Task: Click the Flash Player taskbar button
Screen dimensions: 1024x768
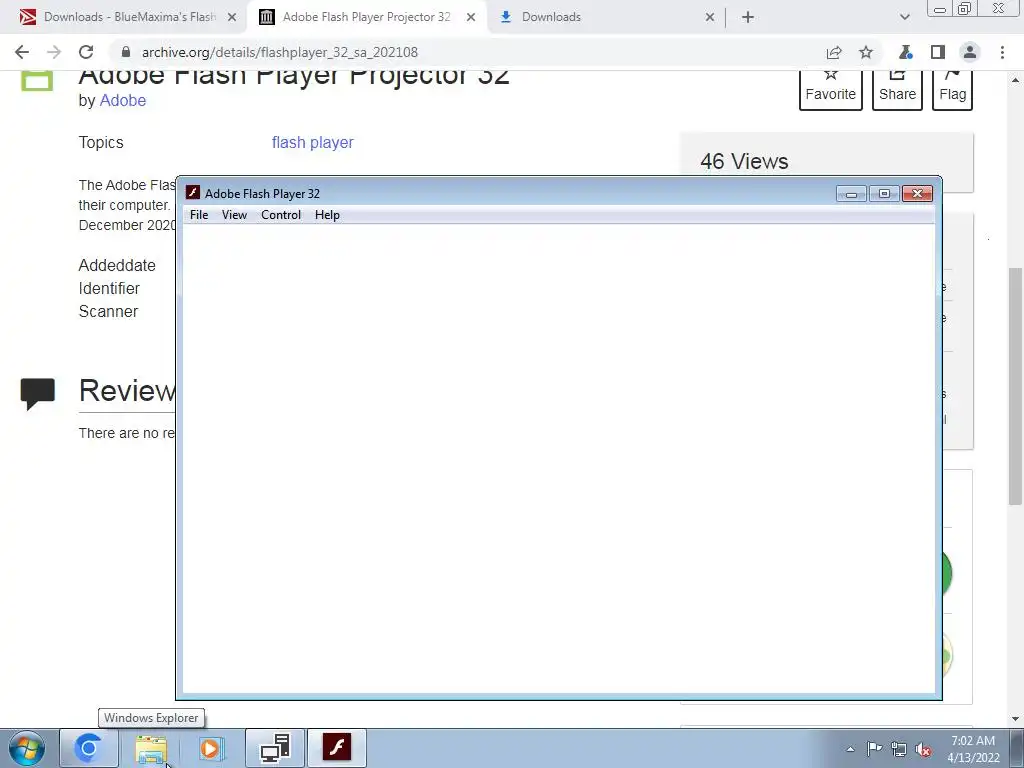Action: pyautogui.click(x=336, y=748)
